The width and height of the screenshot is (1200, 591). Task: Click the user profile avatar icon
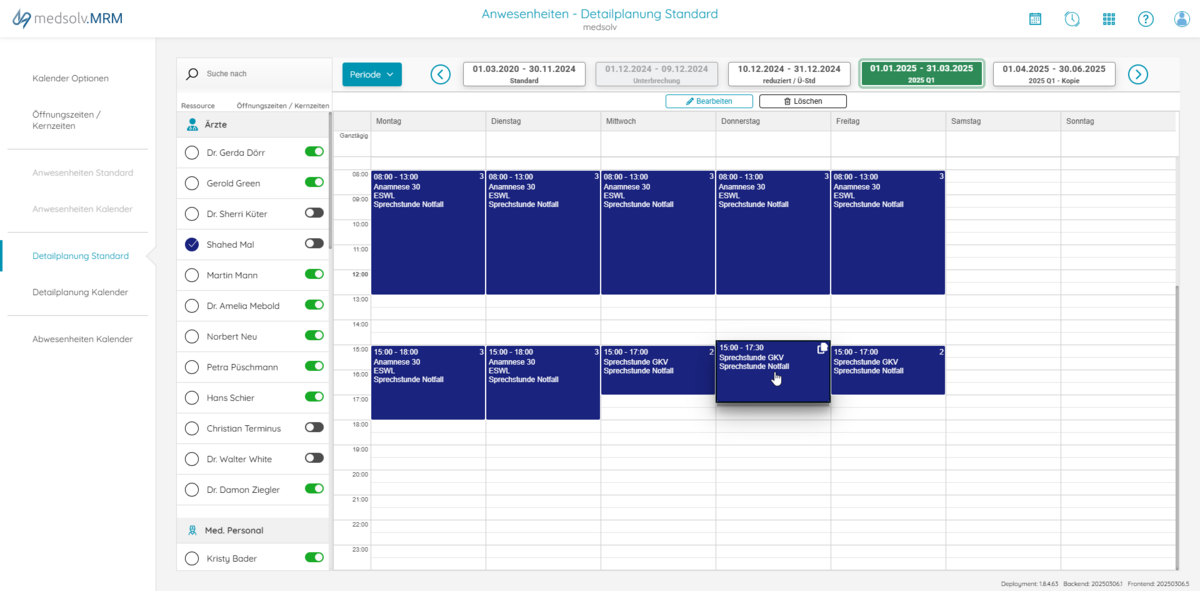click(1181, 19)
